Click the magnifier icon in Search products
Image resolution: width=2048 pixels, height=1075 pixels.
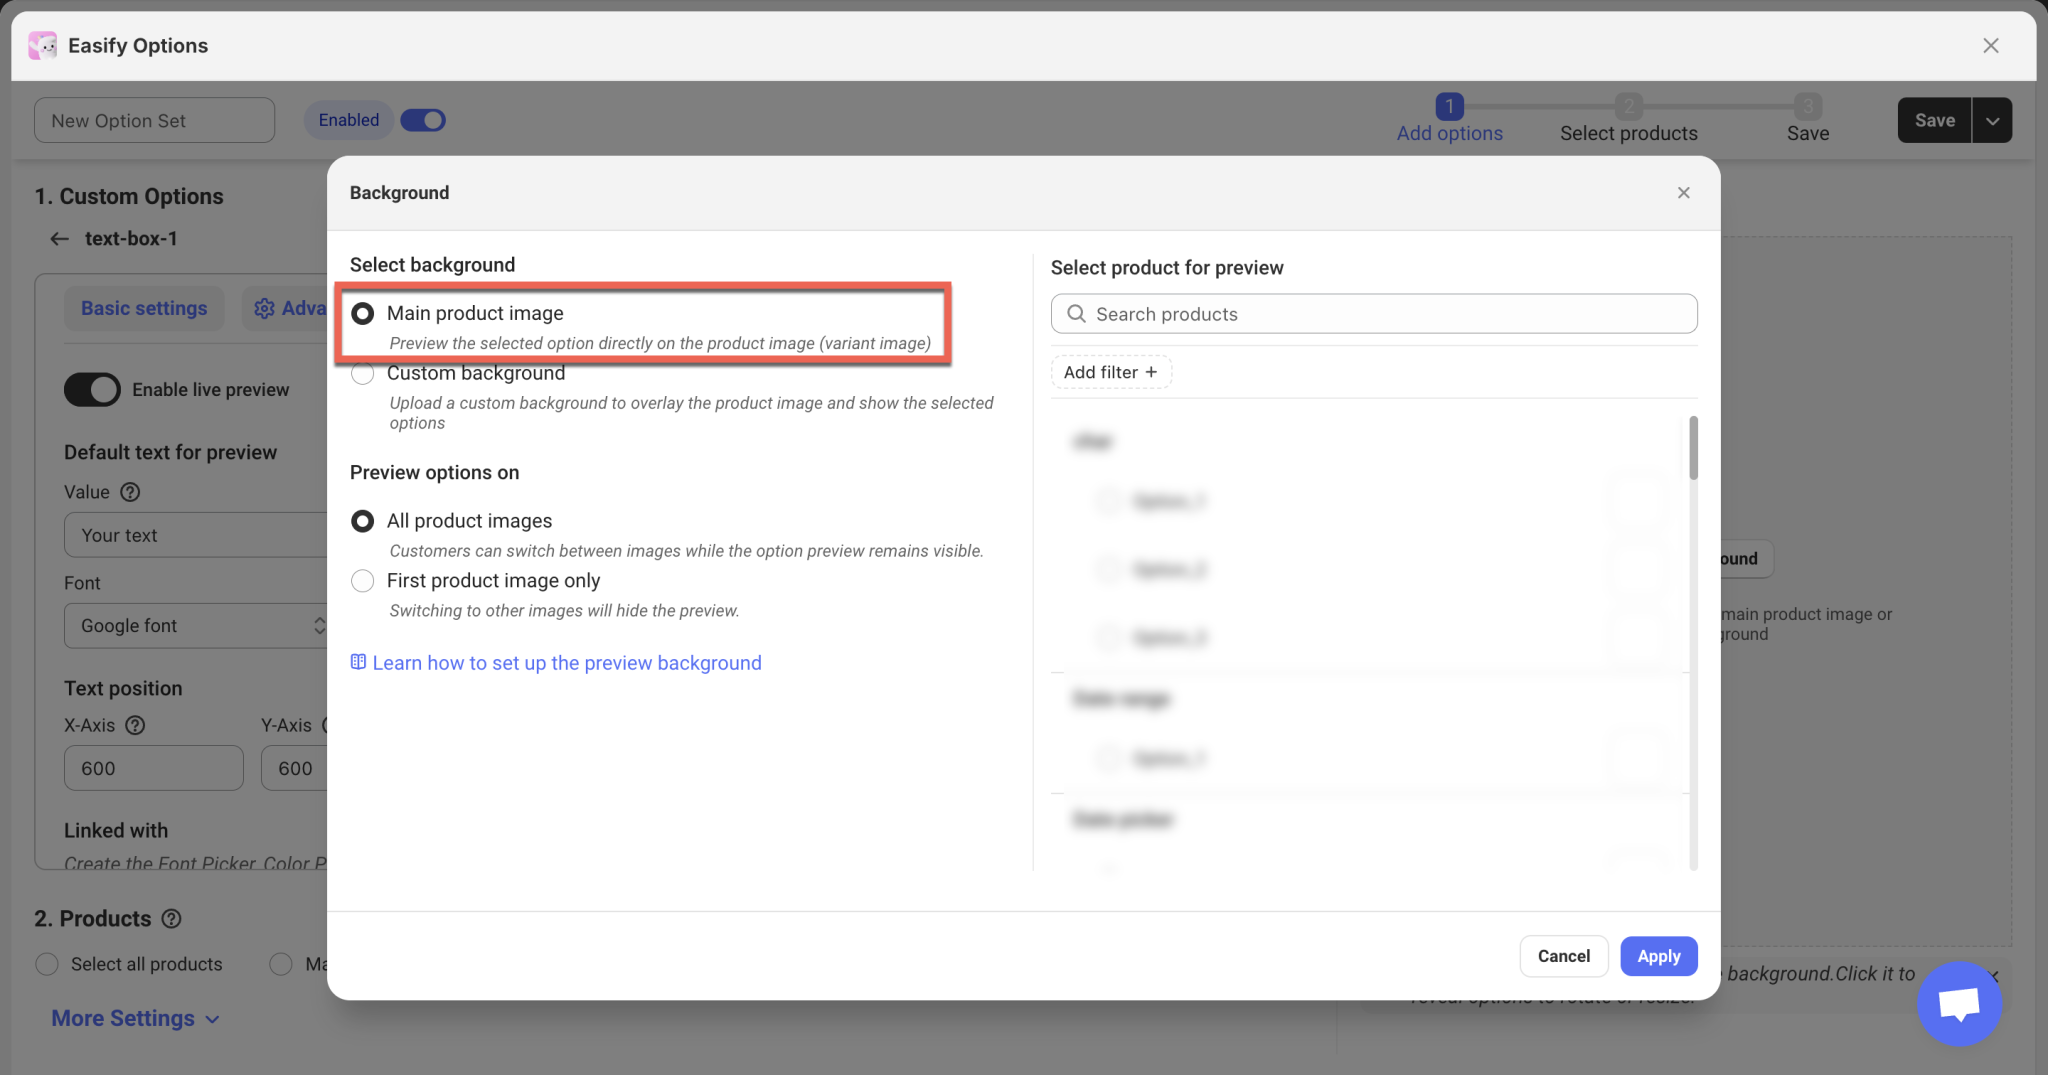(1076, 314)
